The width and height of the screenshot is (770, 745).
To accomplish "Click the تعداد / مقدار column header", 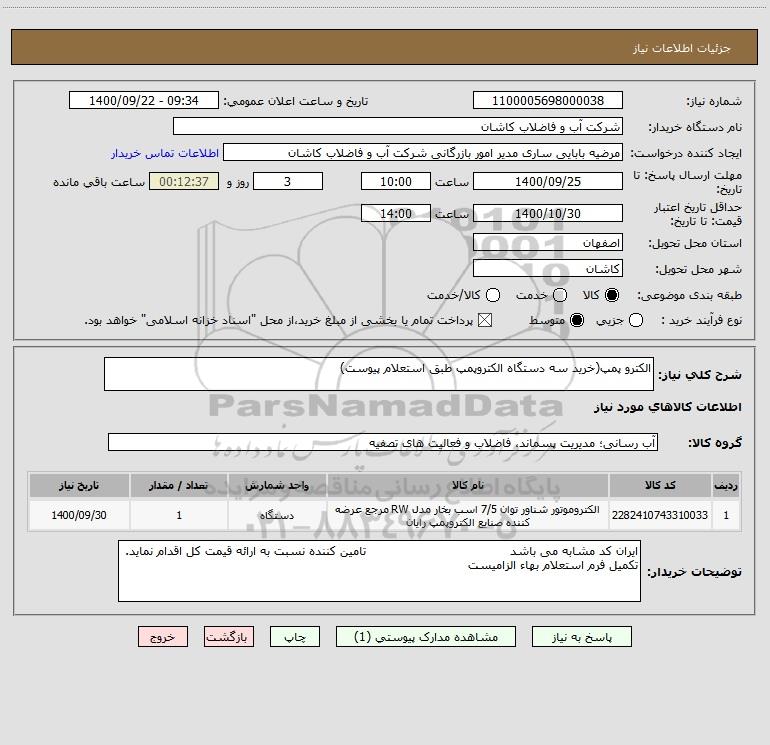I will point(179,485).
